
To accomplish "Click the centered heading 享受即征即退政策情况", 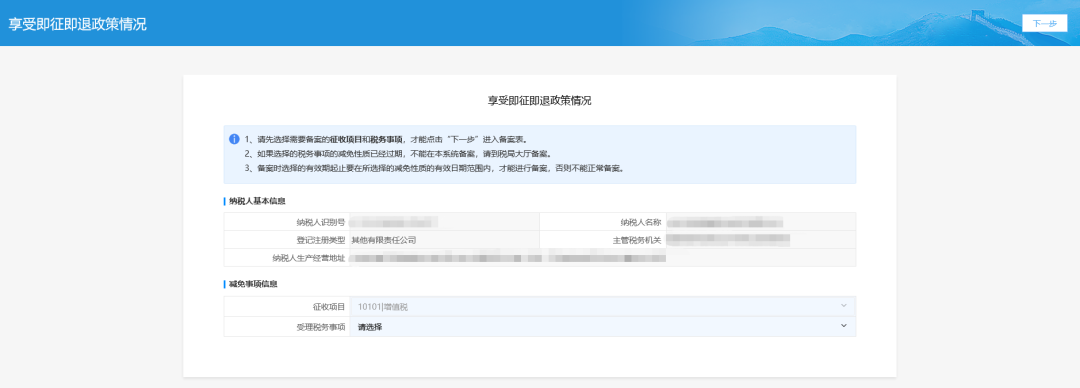I will coord(539,101).
